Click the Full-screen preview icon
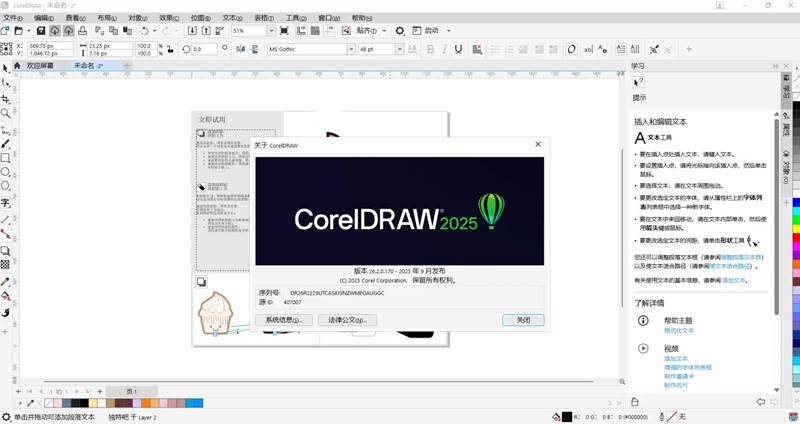Viewport: 800px width, 424px height. [x=284, y=31]
